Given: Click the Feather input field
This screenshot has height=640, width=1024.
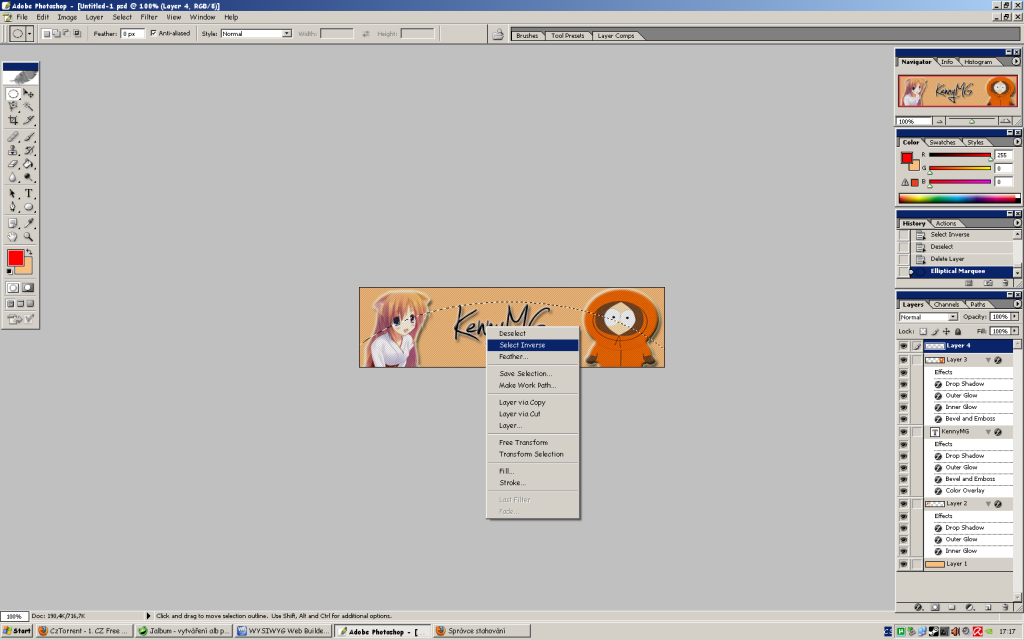Looking at the screenshot, I should click(x=133, y=33).
